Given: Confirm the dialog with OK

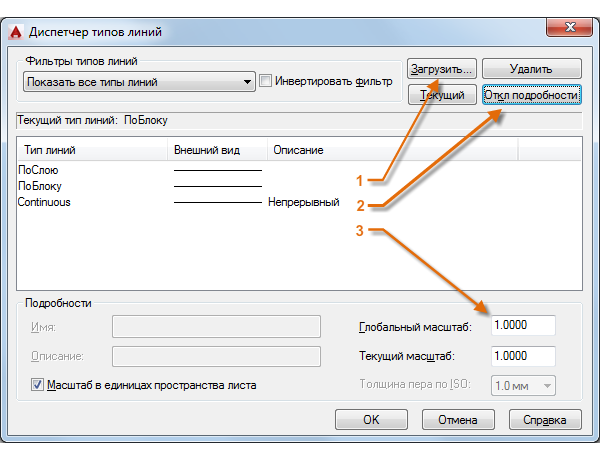Looking at the screenshot, I should [x=371, y=420].
